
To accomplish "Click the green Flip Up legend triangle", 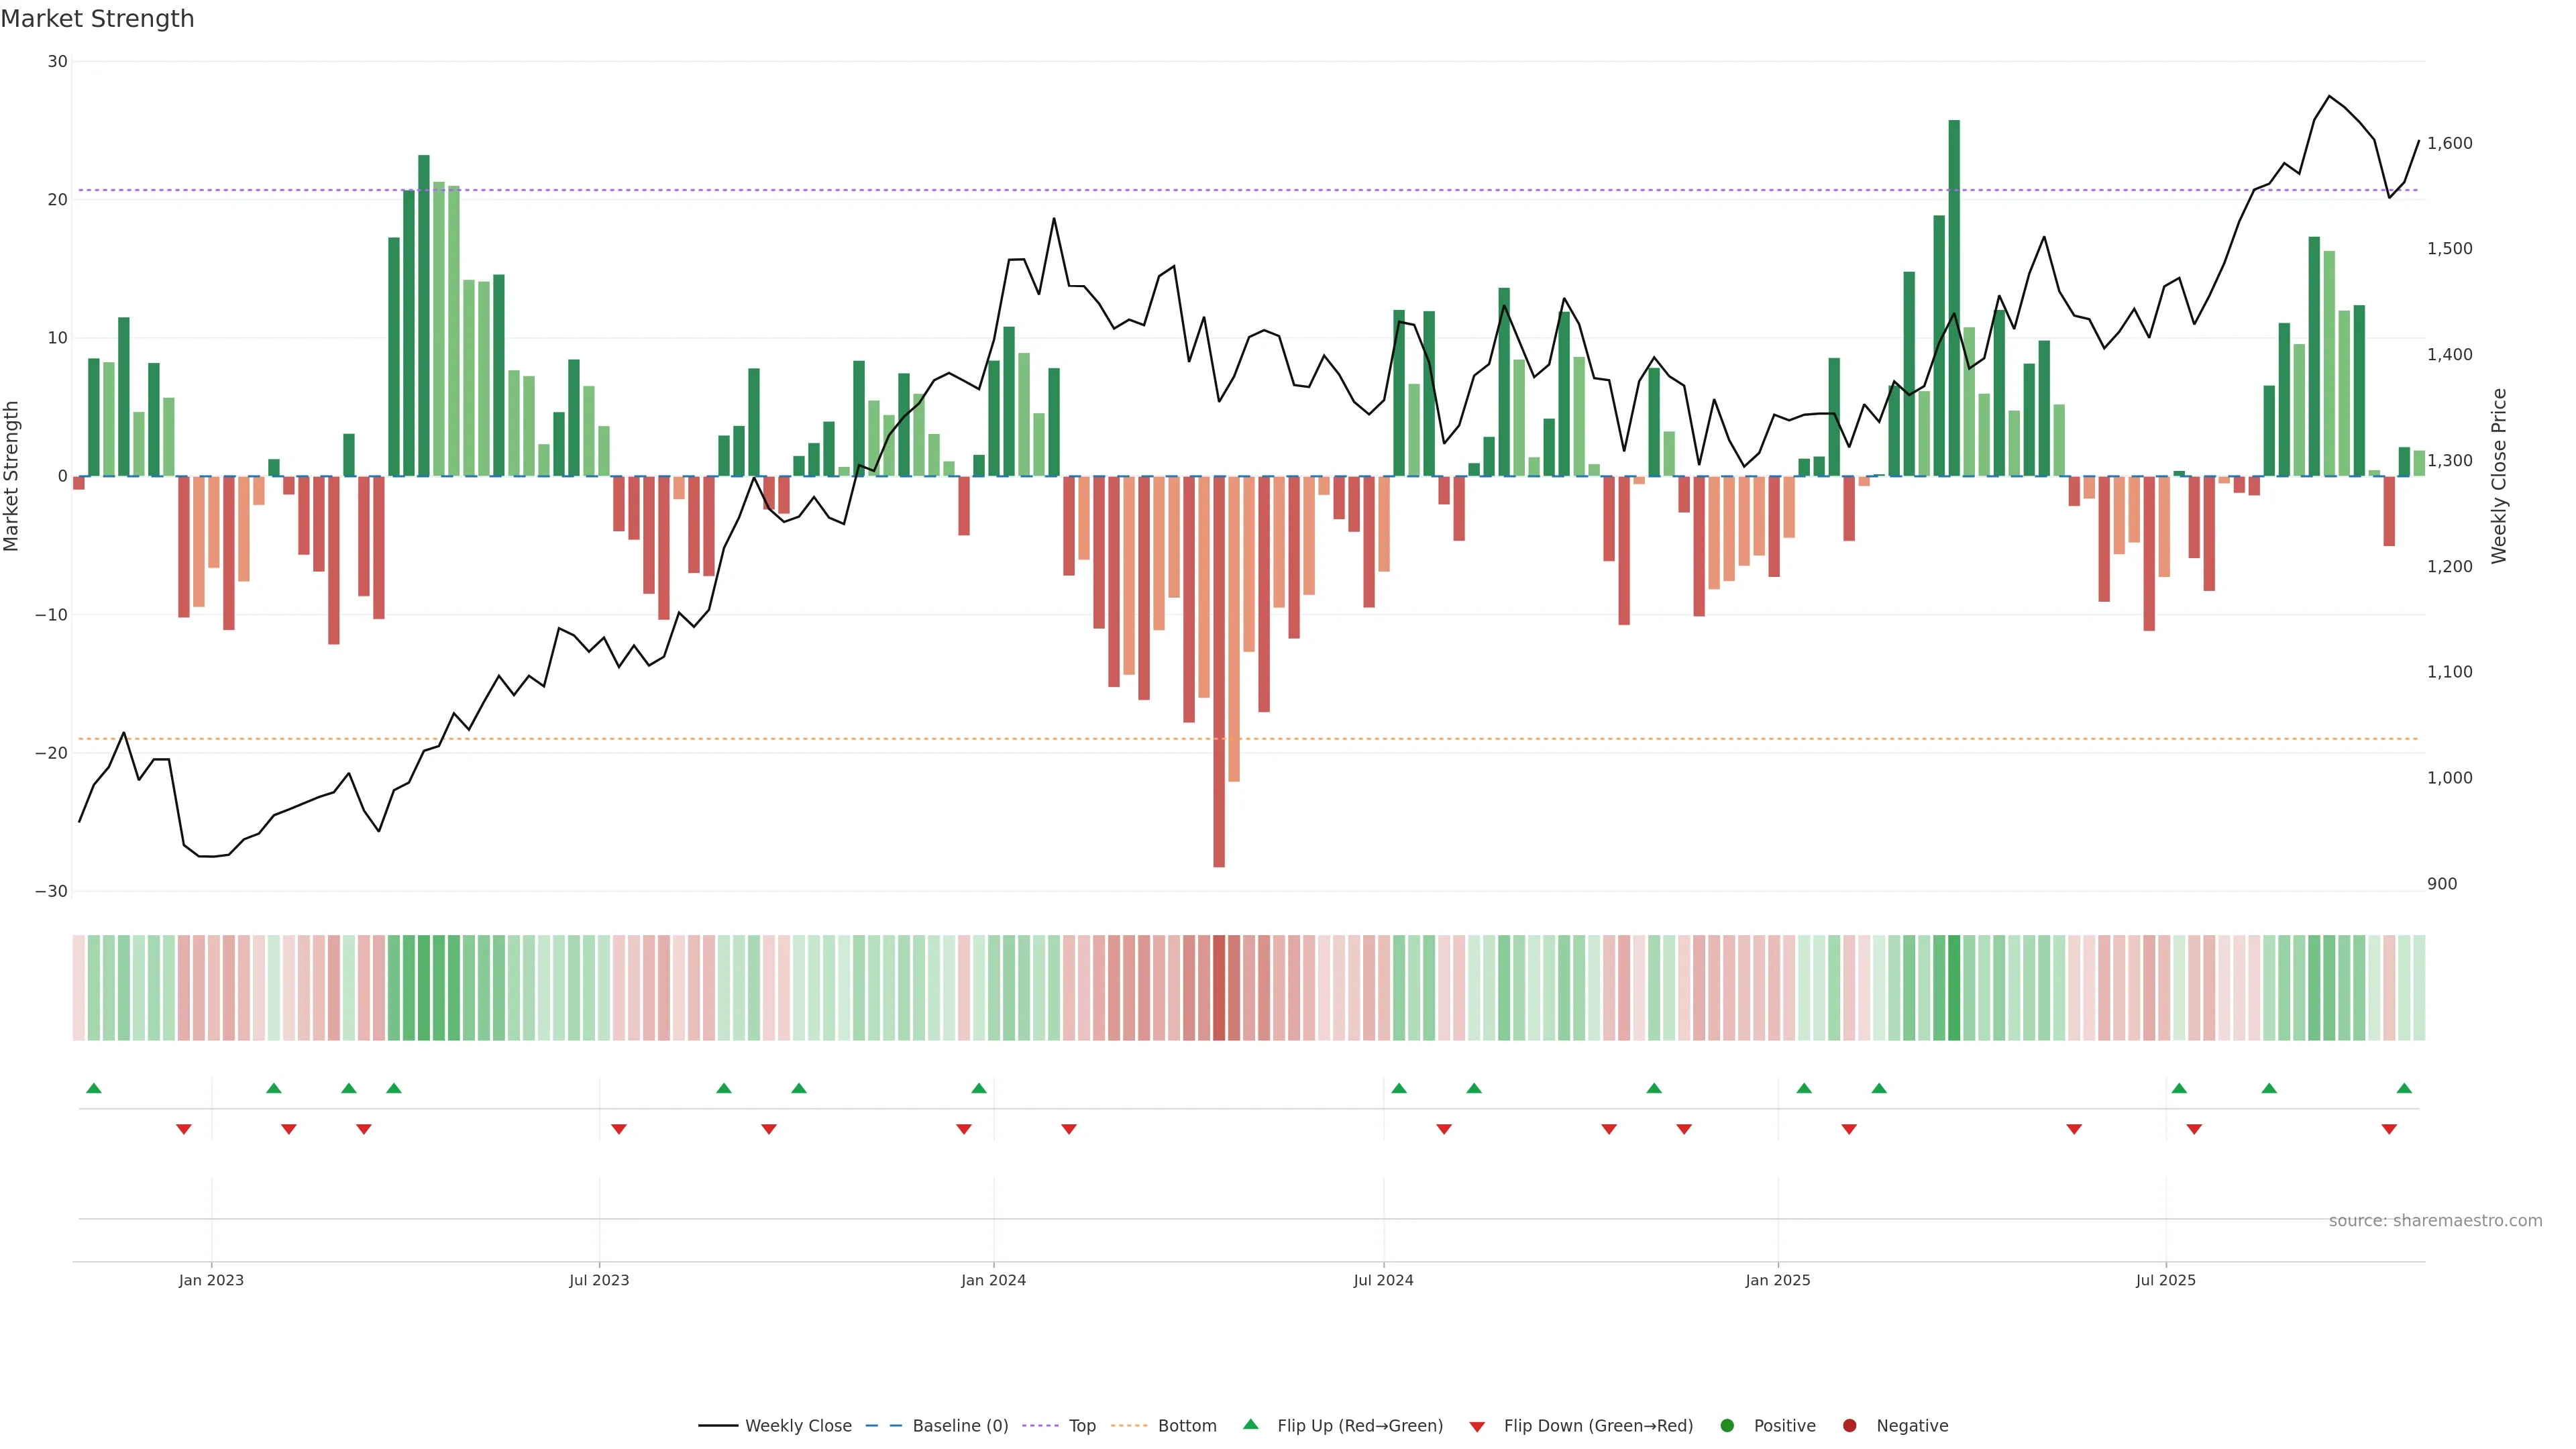I will [1250, 1425].
